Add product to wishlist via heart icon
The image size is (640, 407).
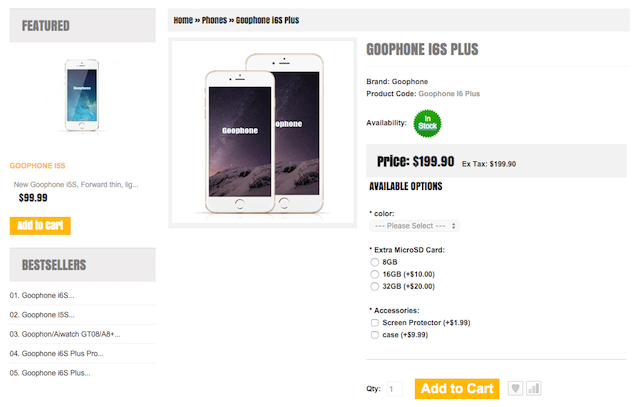[515, 388]
